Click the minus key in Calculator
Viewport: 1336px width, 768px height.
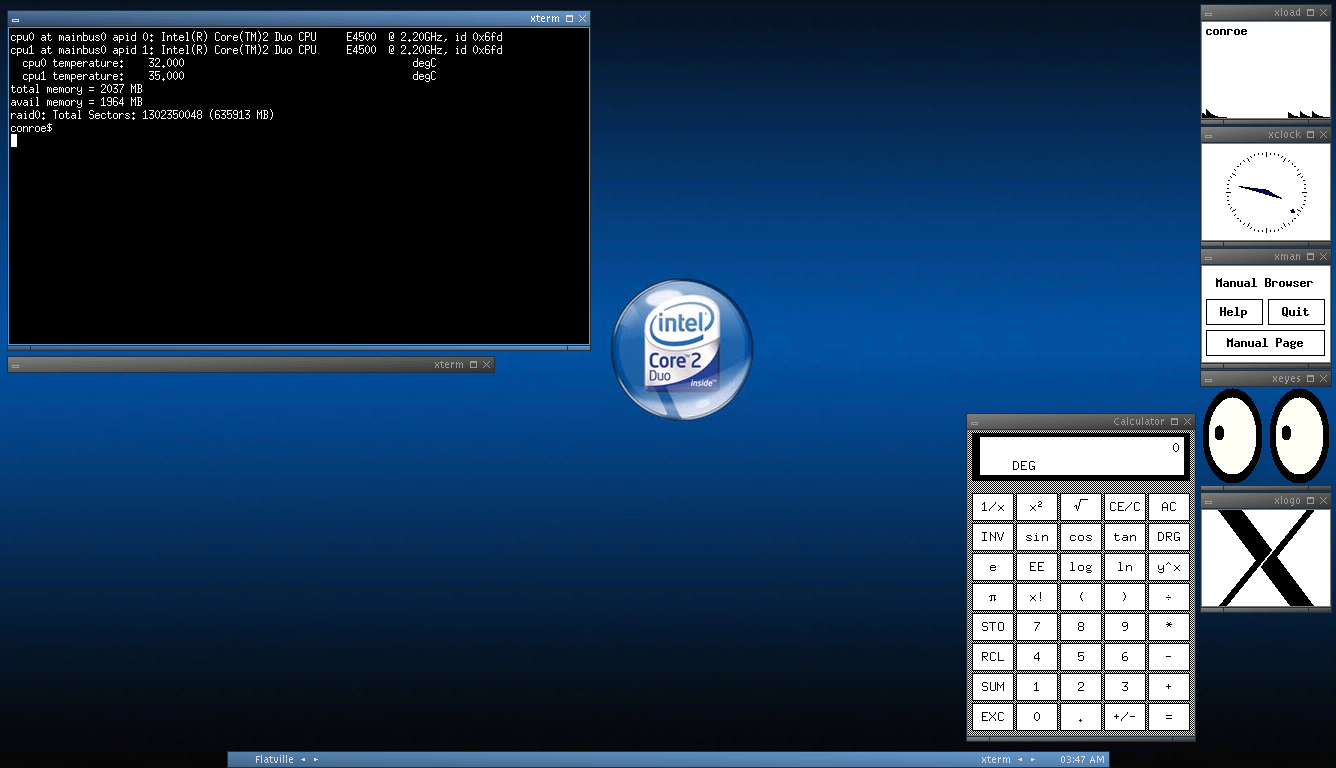point(1169,657)
